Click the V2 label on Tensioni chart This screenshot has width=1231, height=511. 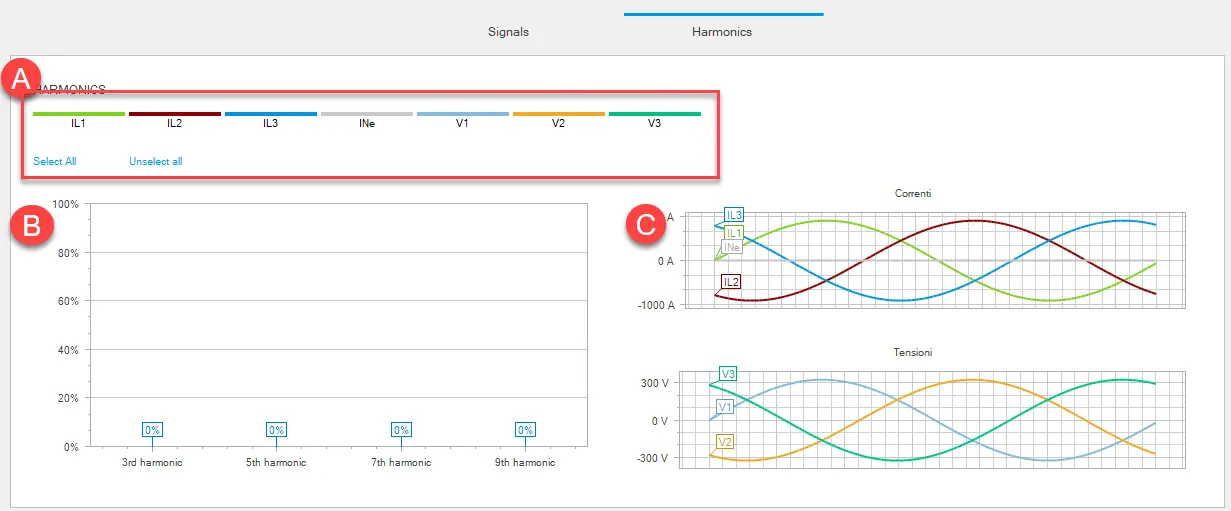coord(726,441)
